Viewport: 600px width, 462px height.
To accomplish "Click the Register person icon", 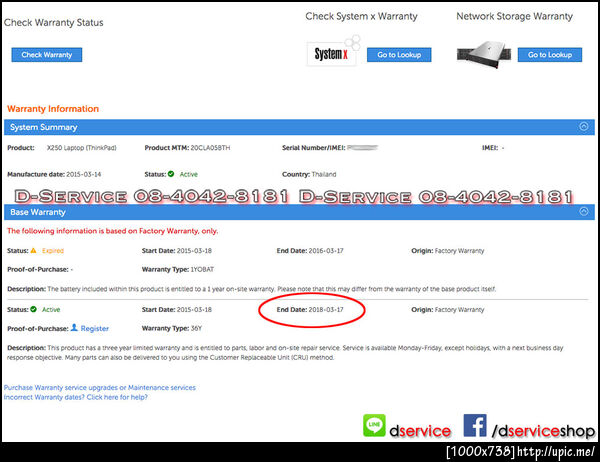I will coord(74,328).
